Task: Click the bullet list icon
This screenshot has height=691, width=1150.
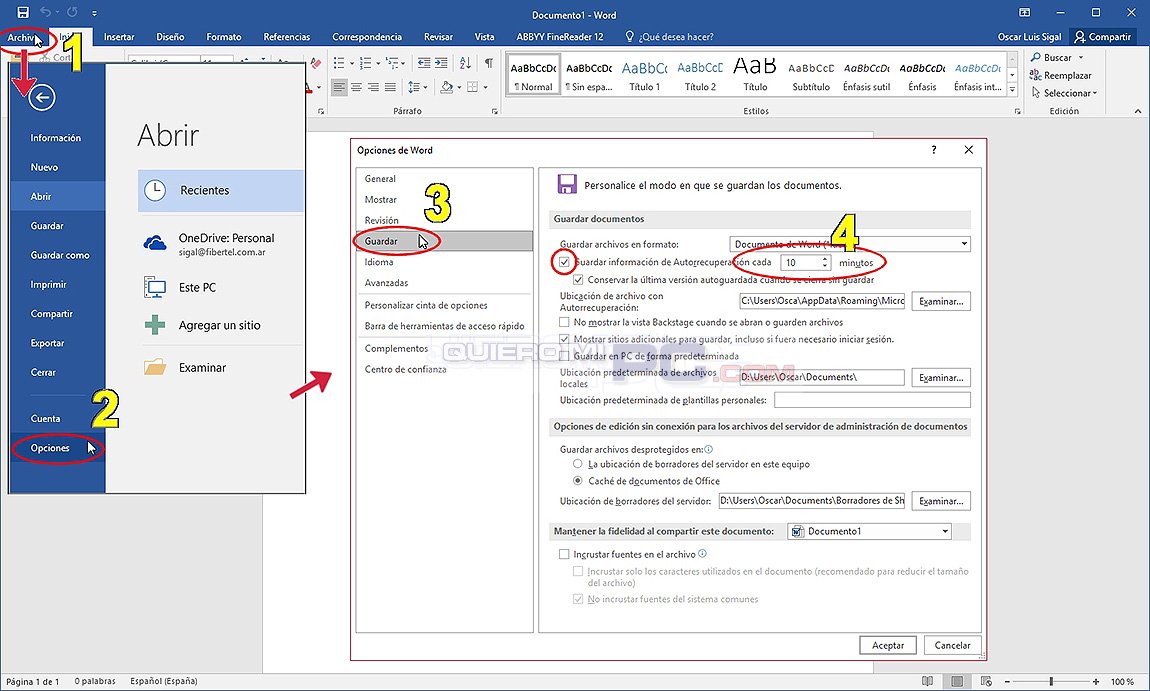Action: (339, 63)
